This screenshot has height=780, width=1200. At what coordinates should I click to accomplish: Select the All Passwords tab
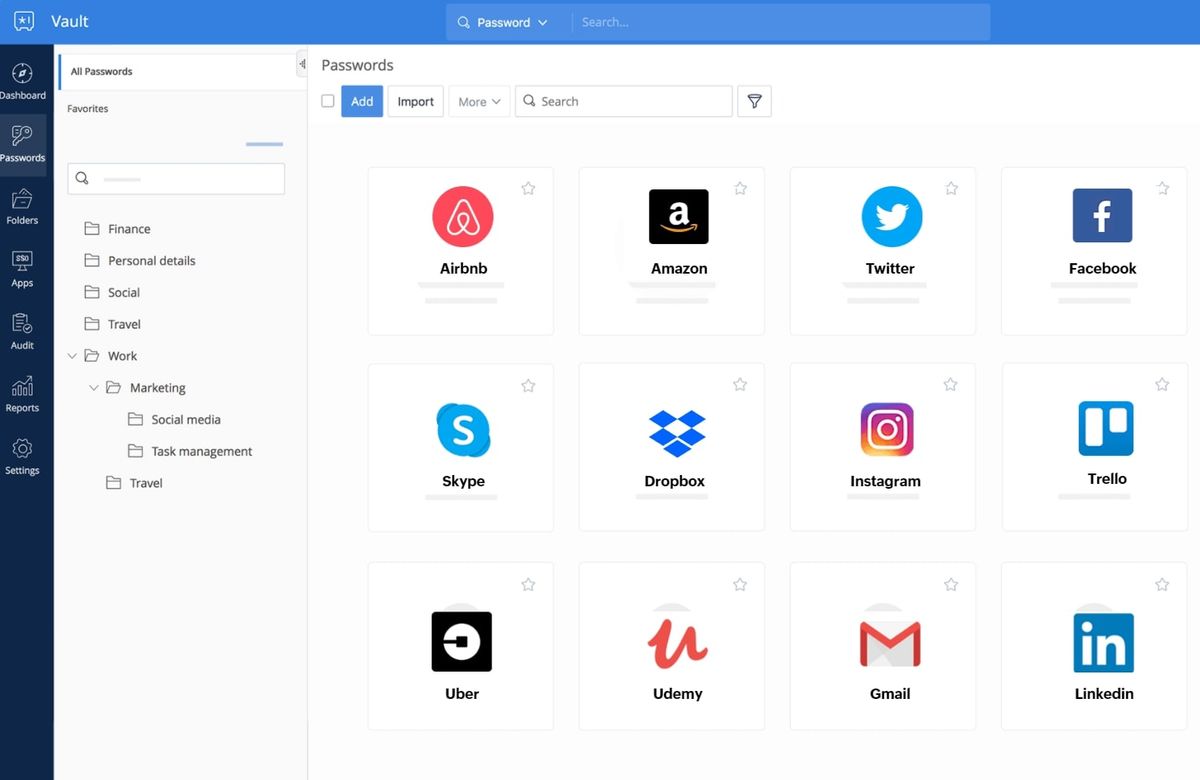[100, 71]
